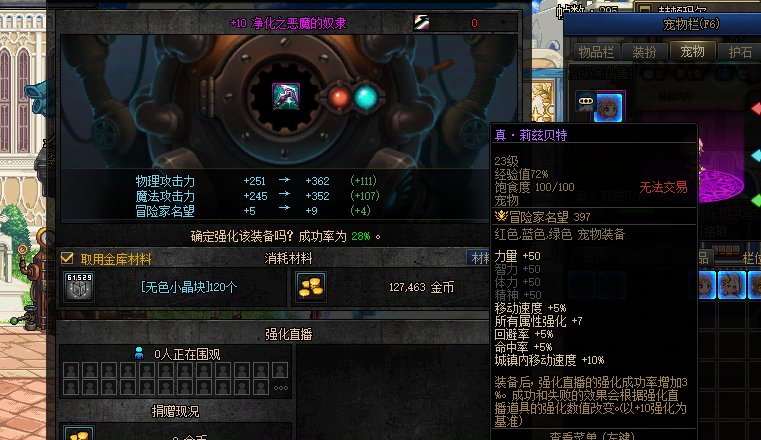This screenshot has height=440, width=761.
Task: Click the cyan gem pet equipment slot
Action: [756, 155]
